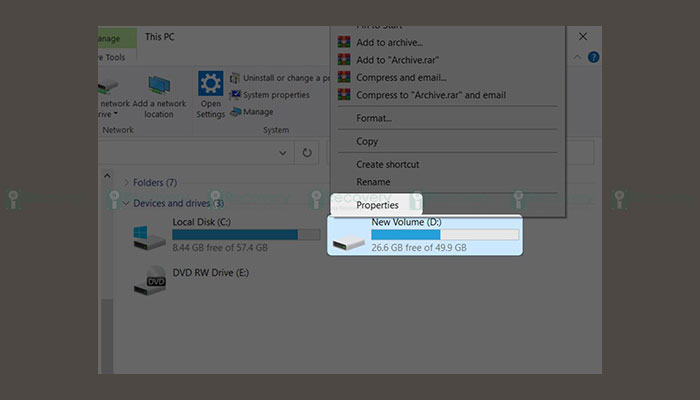Collapse the Devices and drives (3) group
Screen dimensions: 700x400
tap(126, 204)
